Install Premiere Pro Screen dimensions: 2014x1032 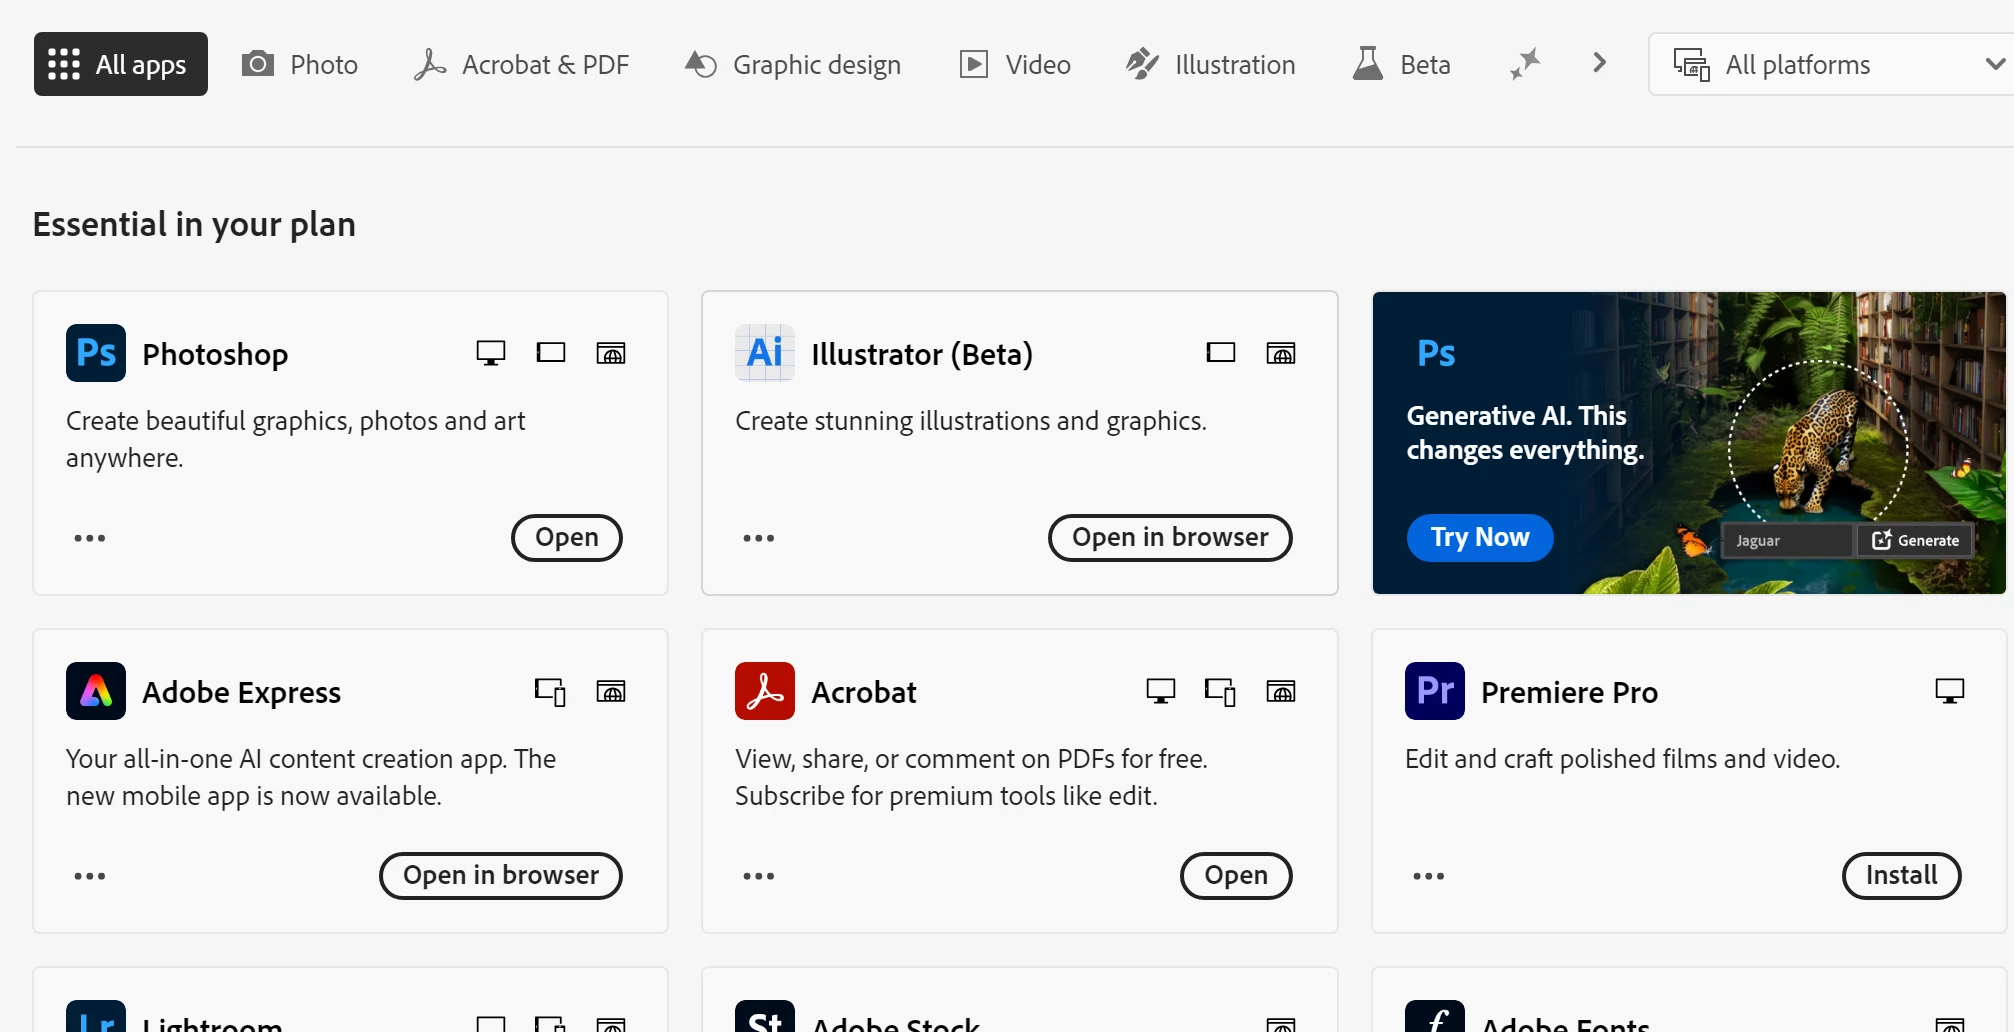1901,876
